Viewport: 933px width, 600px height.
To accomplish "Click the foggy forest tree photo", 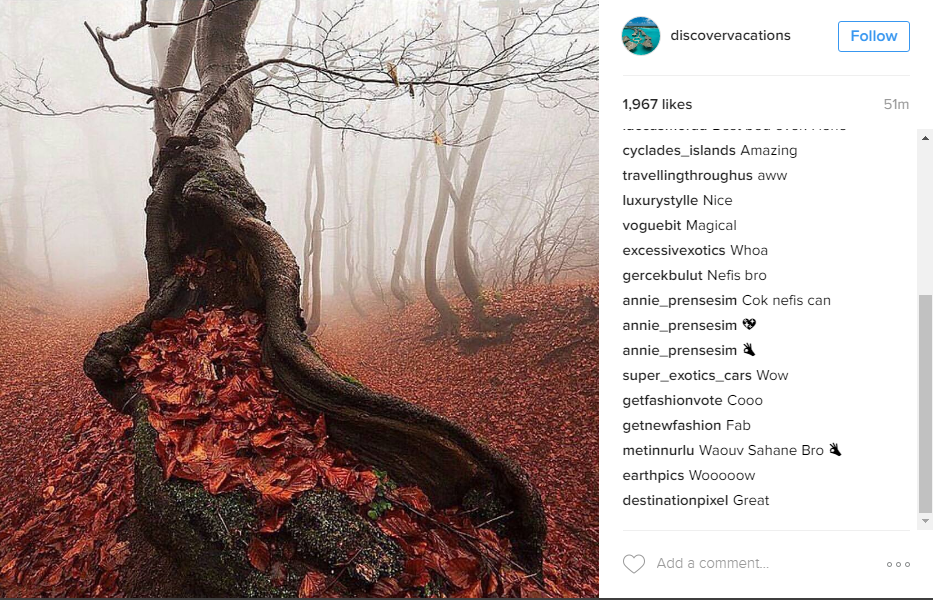I will pos(299,299).
